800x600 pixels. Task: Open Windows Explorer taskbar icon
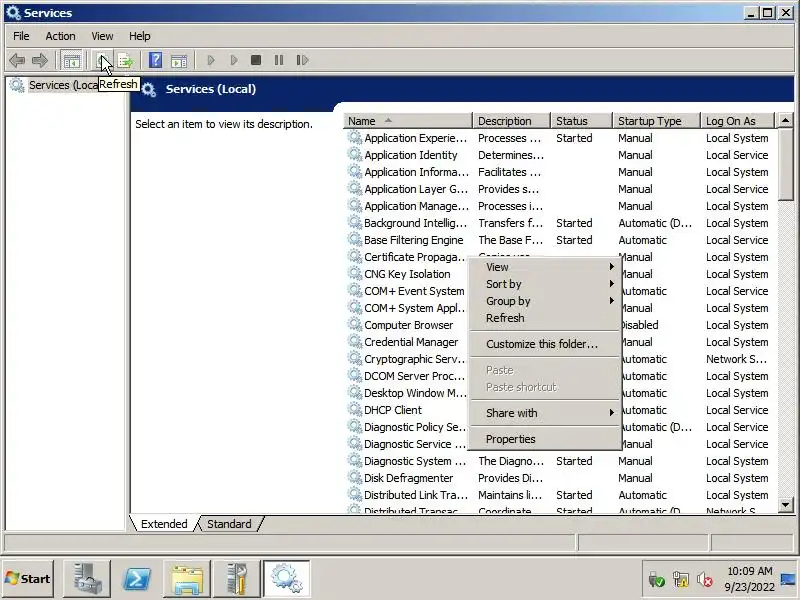187,579
